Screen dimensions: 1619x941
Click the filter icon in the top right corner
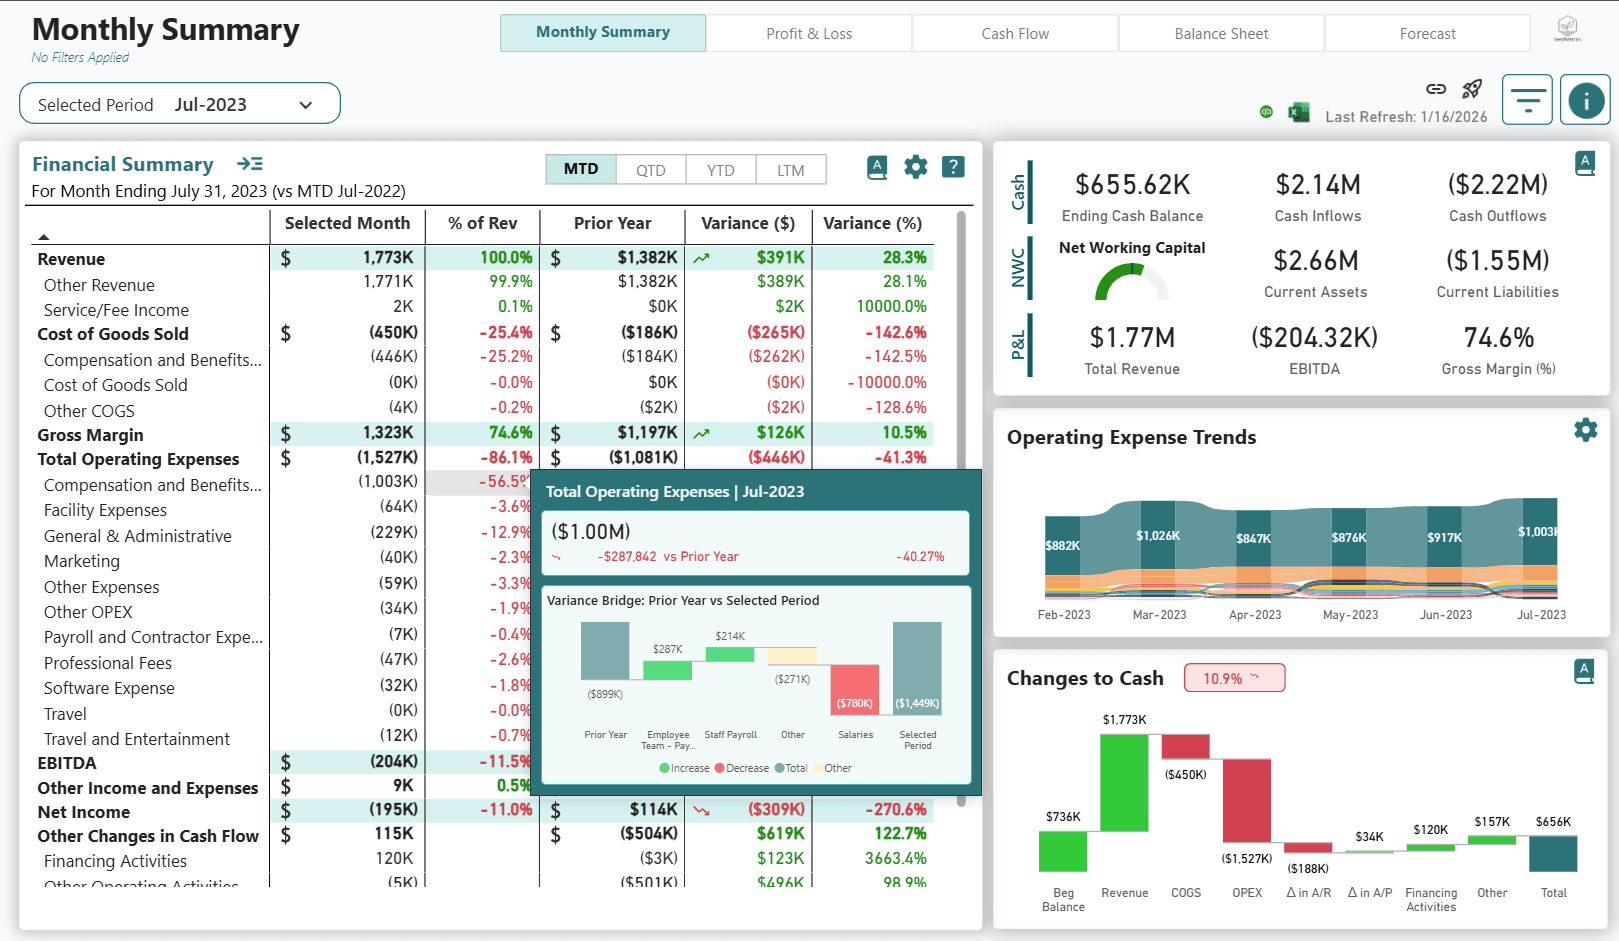click(x=1527, y=99)
